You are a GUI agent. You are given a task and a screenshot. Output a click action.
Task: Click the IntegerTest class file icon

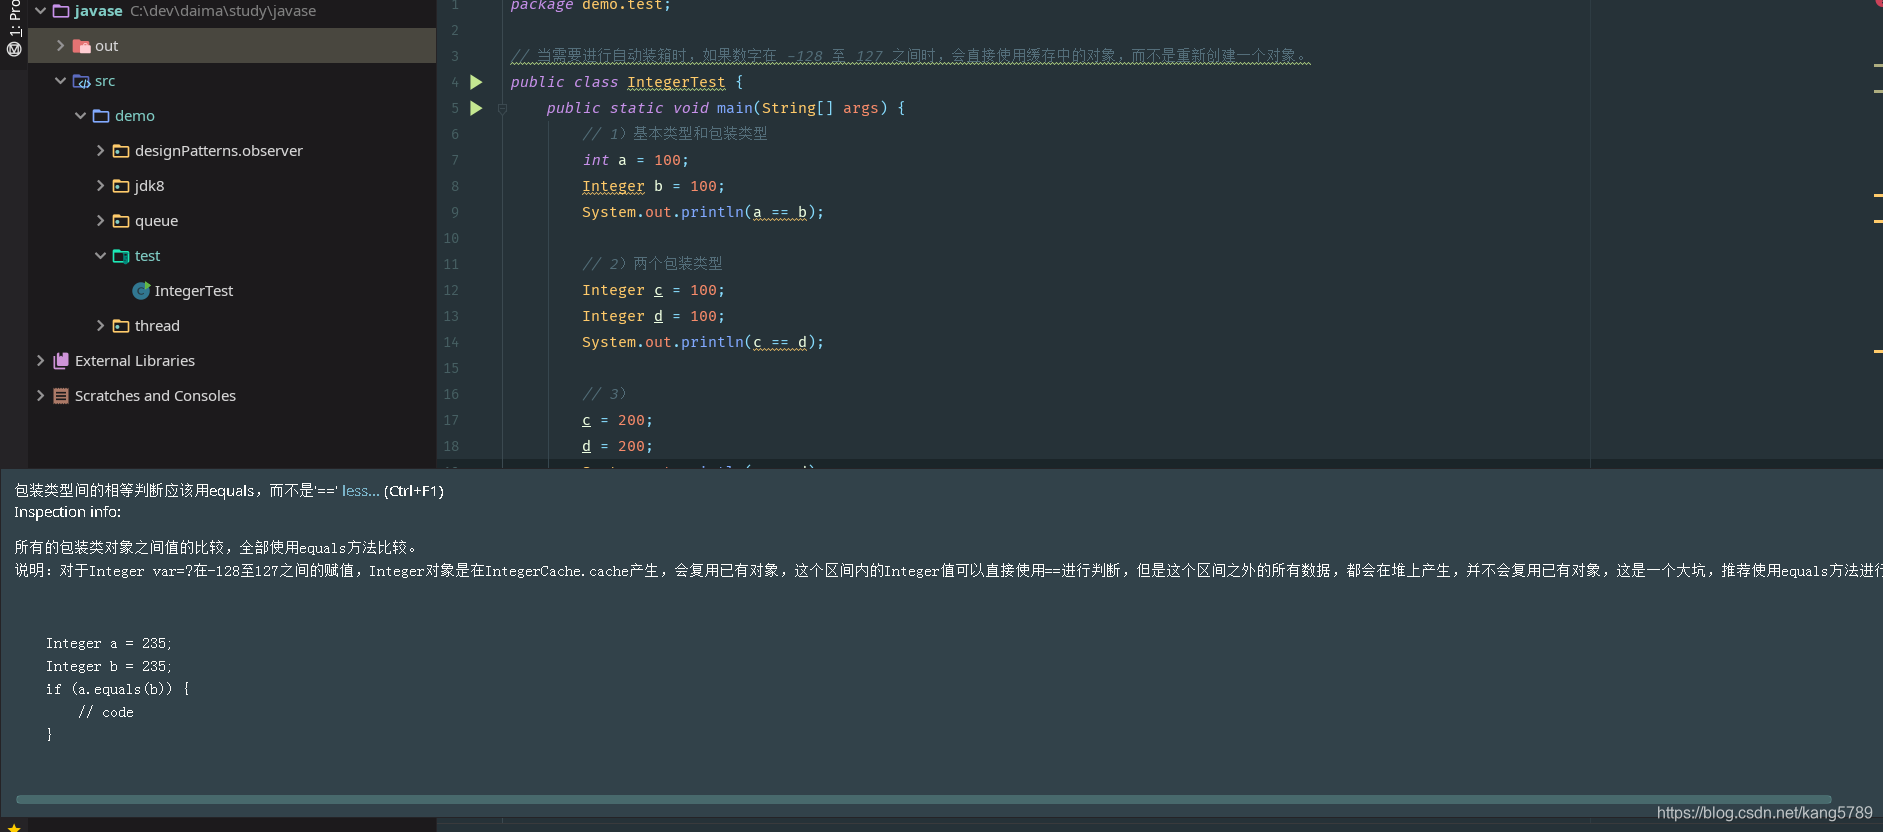pos(141,291)
